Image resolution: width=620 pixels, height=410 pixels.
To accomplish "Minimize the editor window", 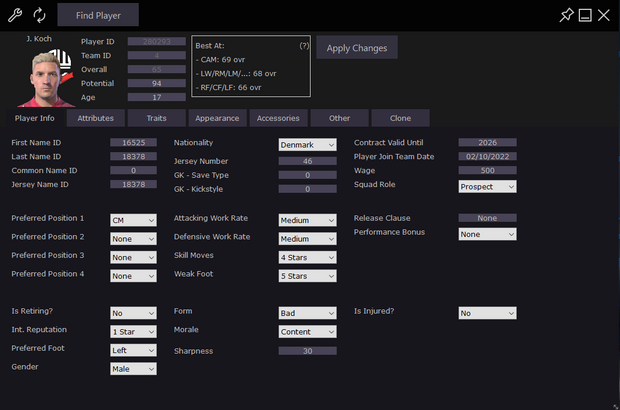I will point(585,15).
